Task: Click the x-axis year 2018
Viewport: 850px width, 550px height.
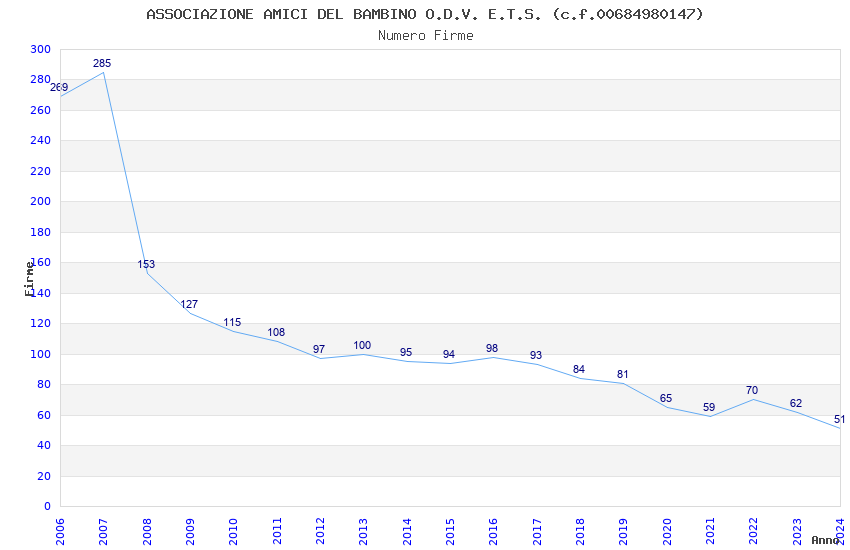Action: pos(580,532)
